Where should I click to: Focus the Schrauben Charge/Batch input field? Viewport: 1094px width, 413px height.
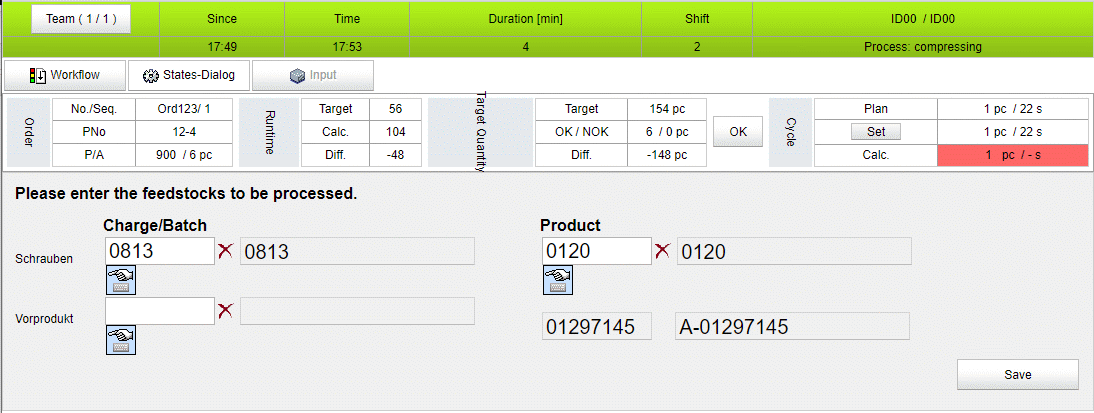click(160, 251)
